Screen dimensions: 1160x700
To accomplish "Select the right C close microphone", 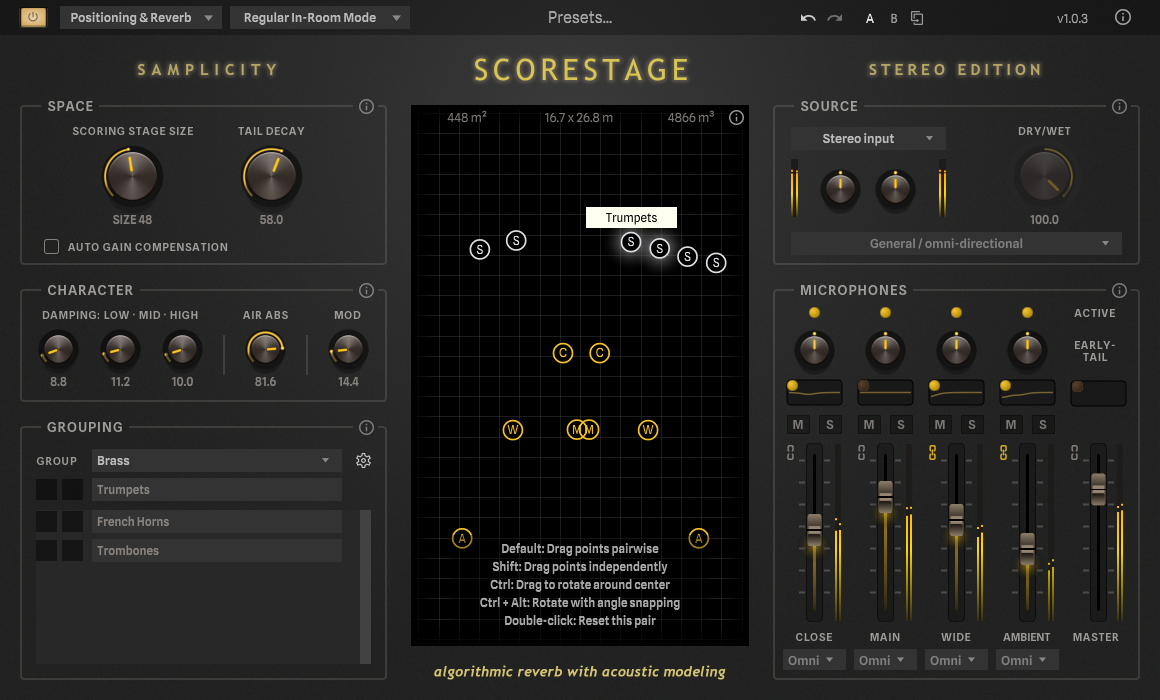I will click(x=599, y=353).
